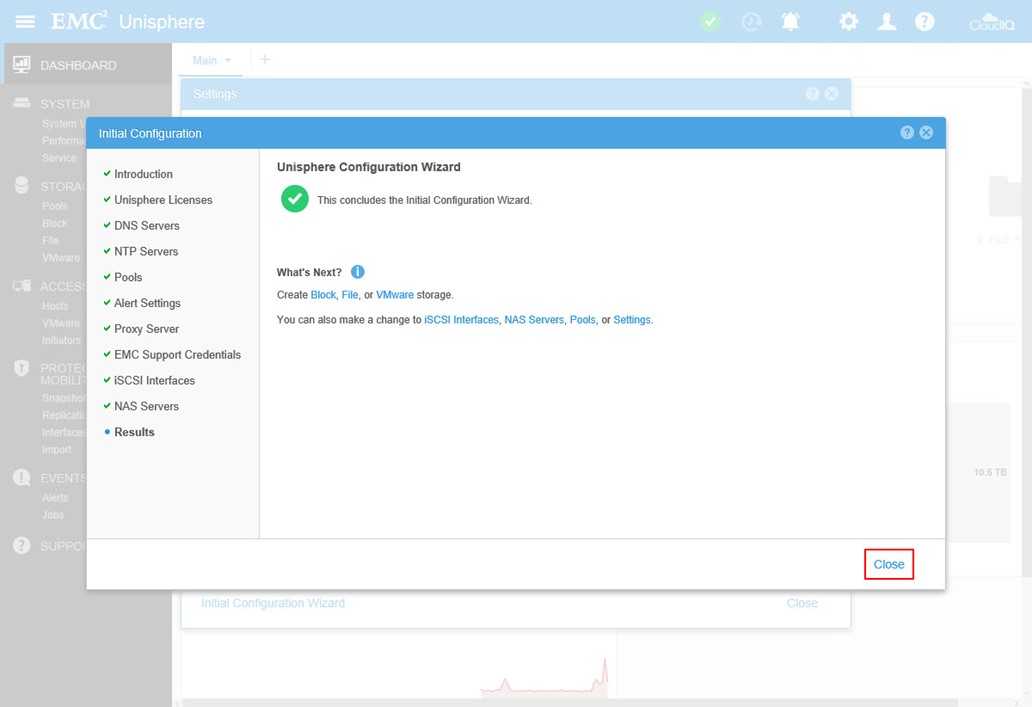Screen dimensions: 1032x707
Task: Open Block under Storage in sidebar
Action: (x=55, y=223)
